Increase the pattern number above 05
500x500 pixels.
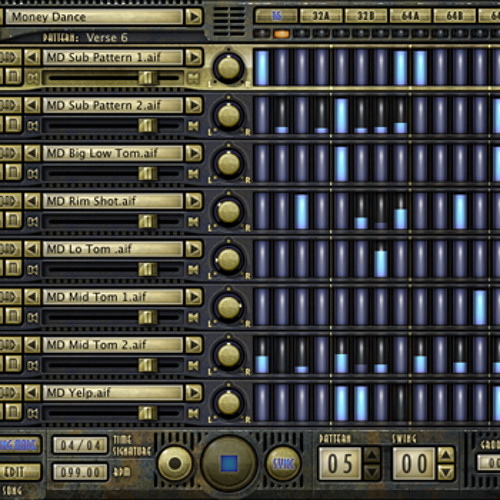[x=372, y=455]
